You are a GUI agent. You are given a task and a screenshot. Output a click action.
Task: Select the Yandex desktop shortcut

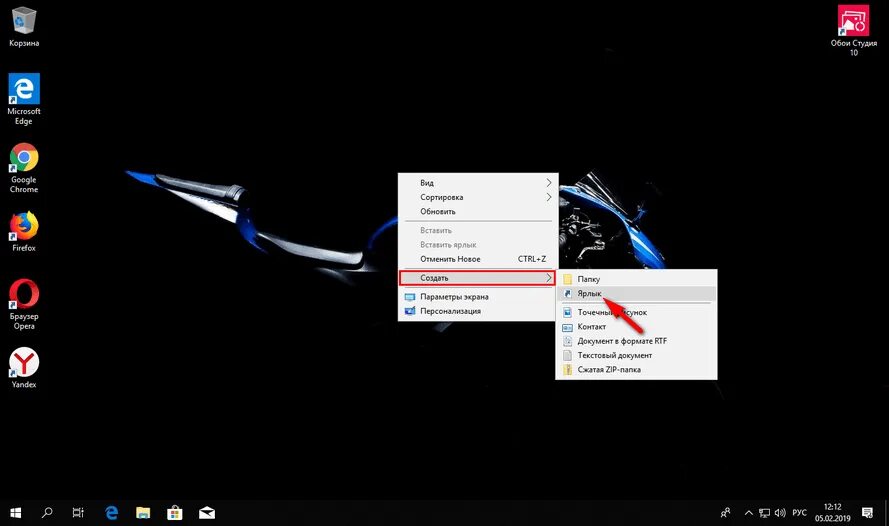point(24,368)
